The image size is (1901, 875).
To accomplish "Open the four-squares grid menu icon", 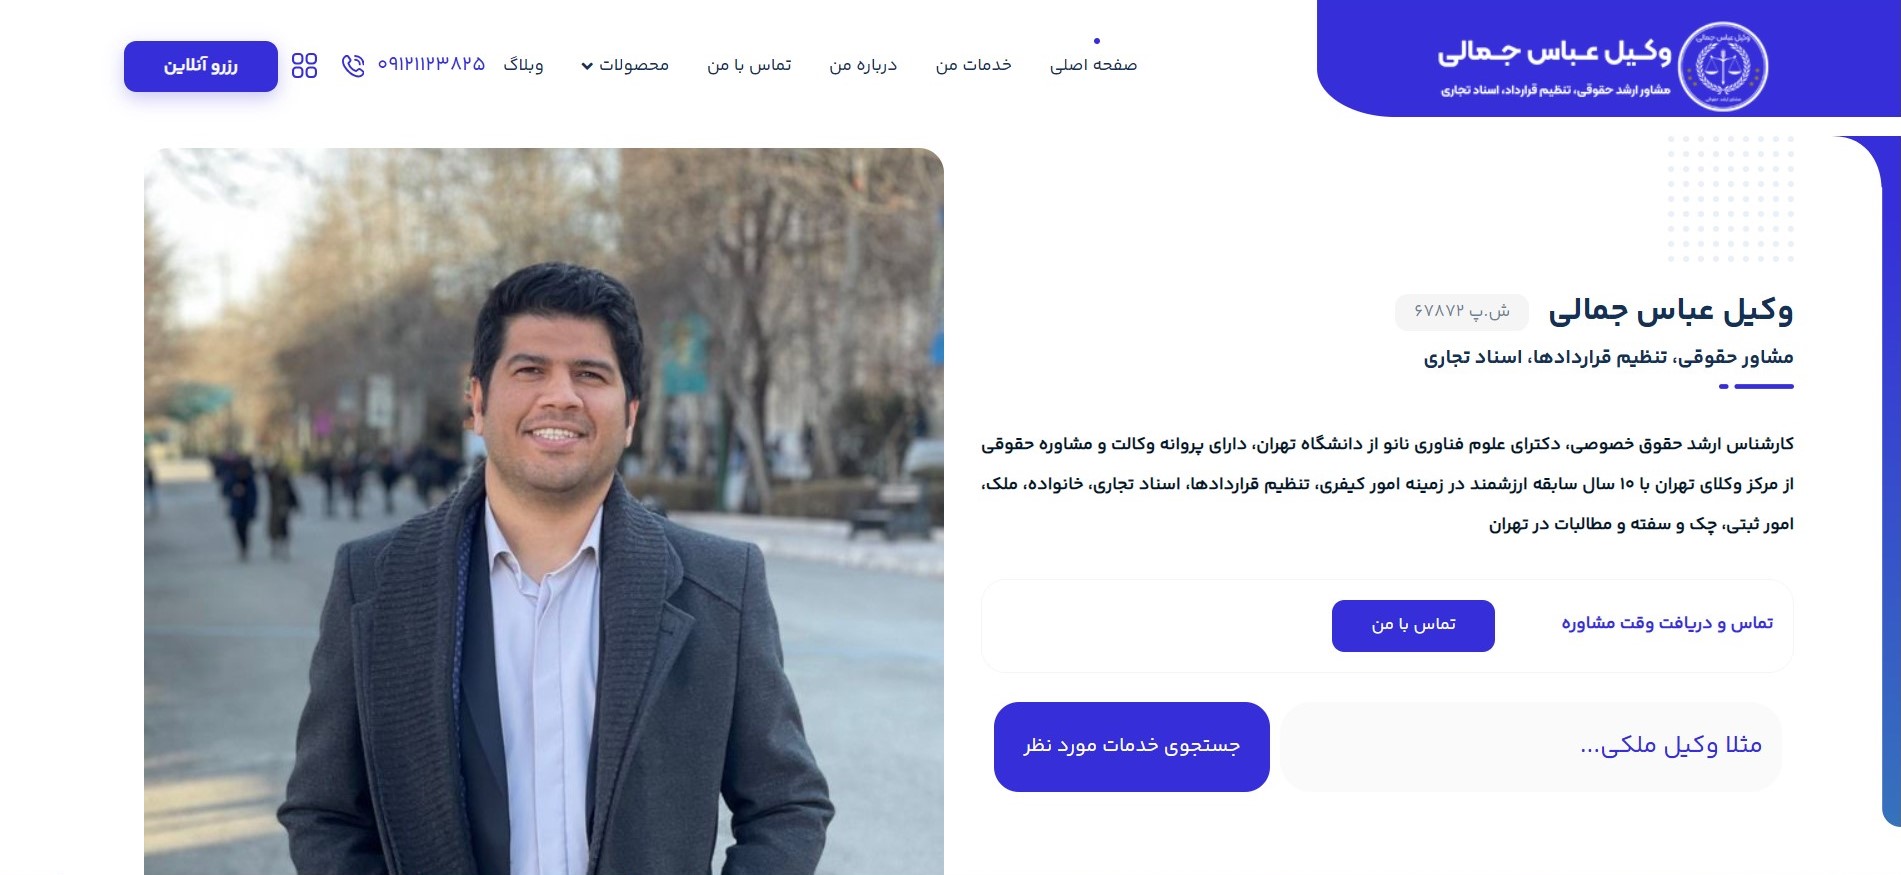I will [304, 66].
